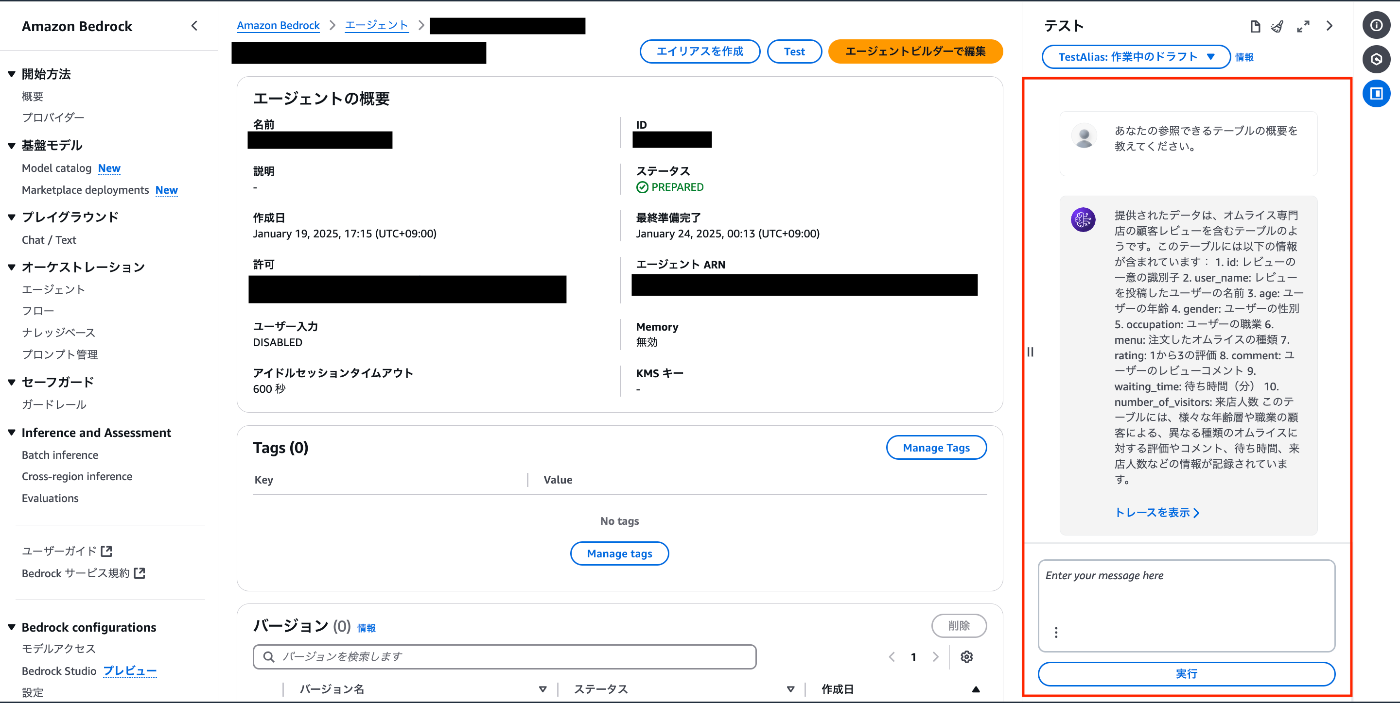Open ステータス column sort dropdown

[790, 689]
